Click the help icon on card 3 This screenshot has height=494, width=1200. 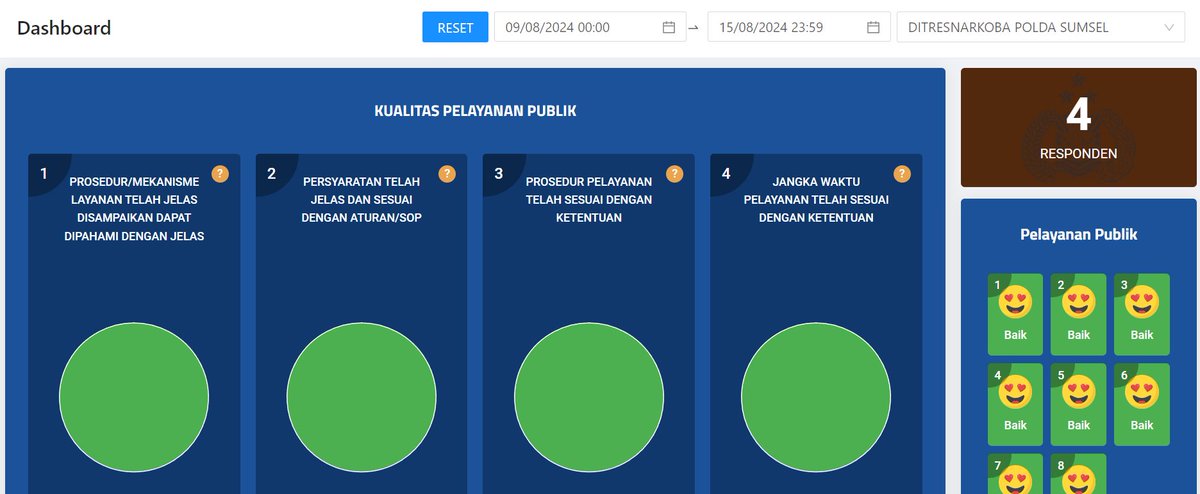[675, 174]
